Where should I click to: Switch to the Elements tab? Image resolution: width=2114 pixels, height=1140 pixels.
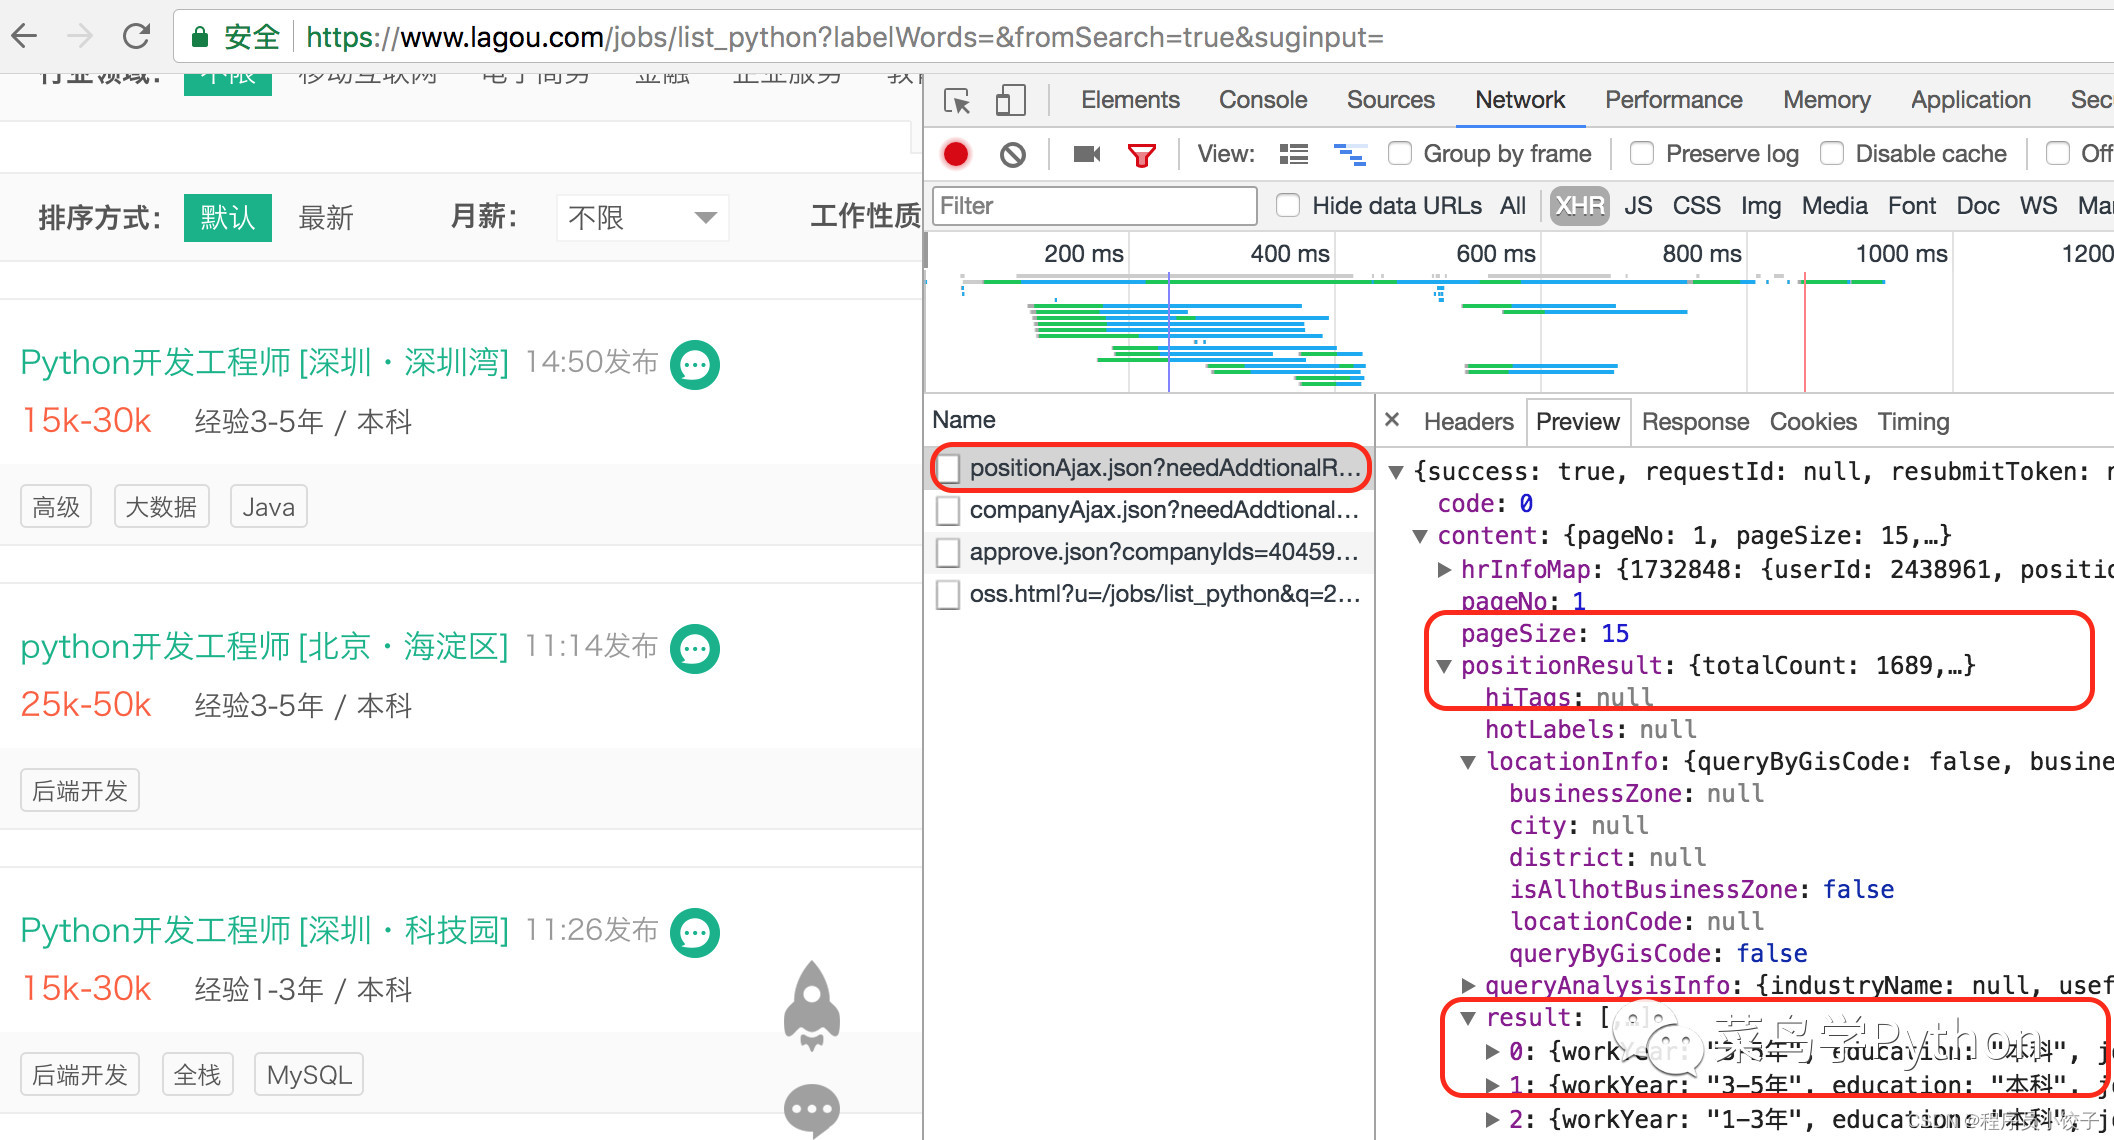coord(1130,100)
